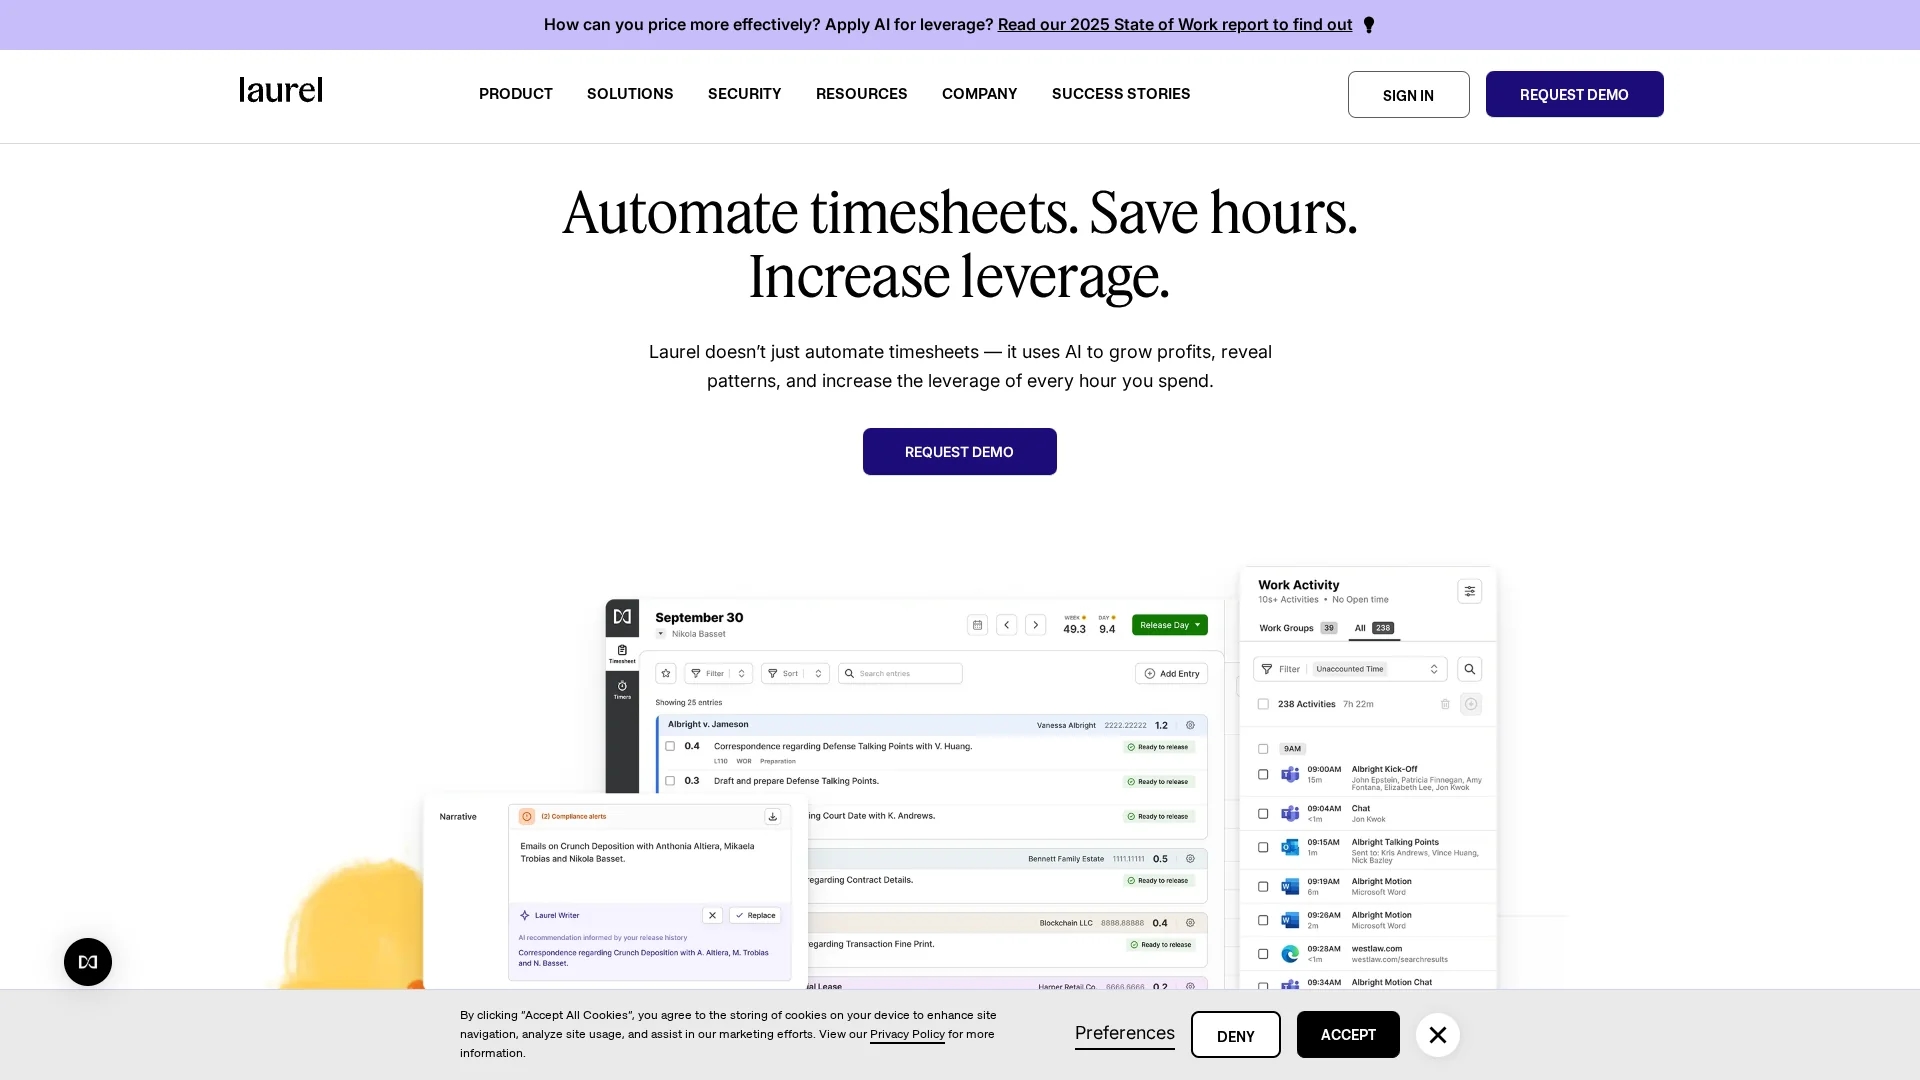
Task: Go to next day arrow
Action: click(x=1036, y=625)
